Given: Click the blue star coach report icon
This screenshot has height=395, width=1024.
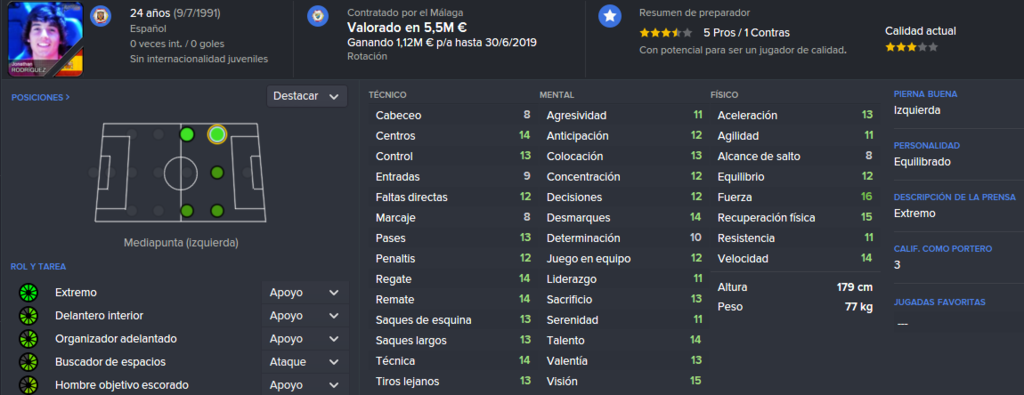Looking at the screenshot, I should pyautogui.click(x=610, y=17).
